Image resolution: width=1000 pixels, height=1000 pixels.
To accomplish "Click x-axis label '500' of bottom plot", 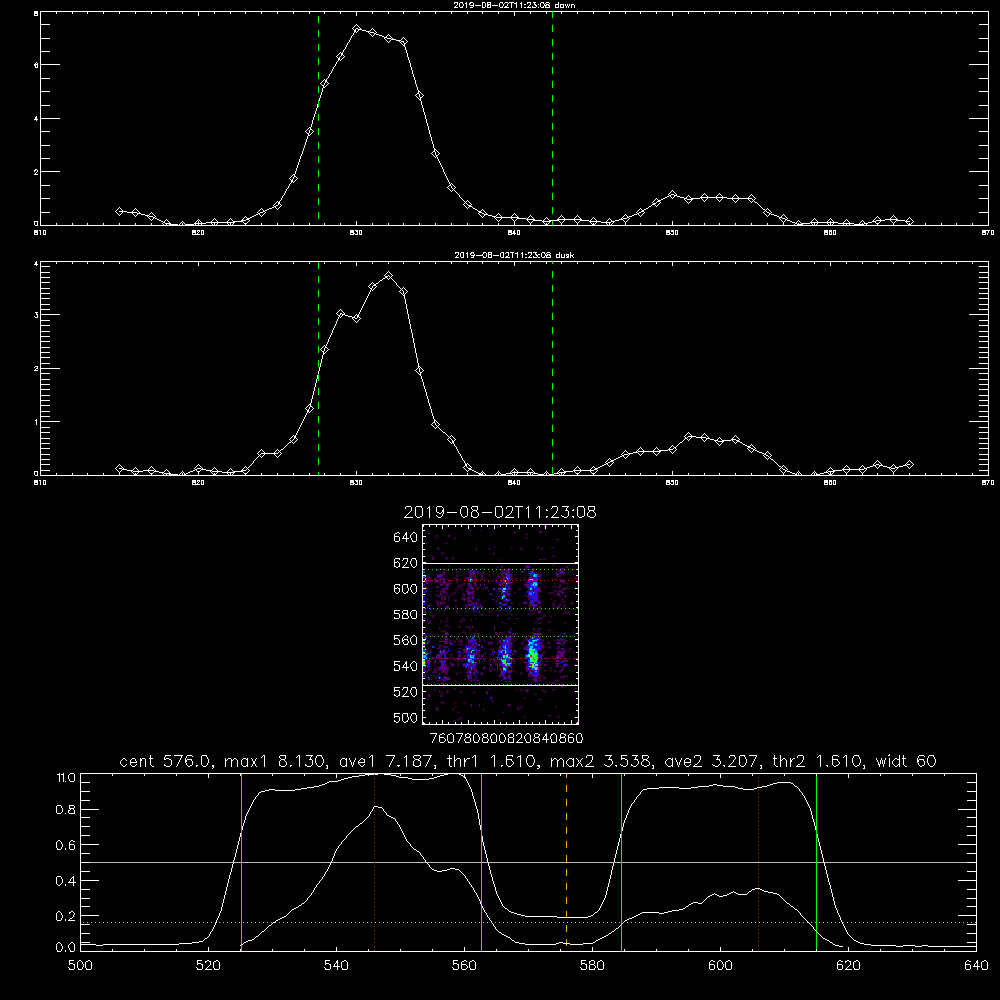I will (x=80, y=966).
